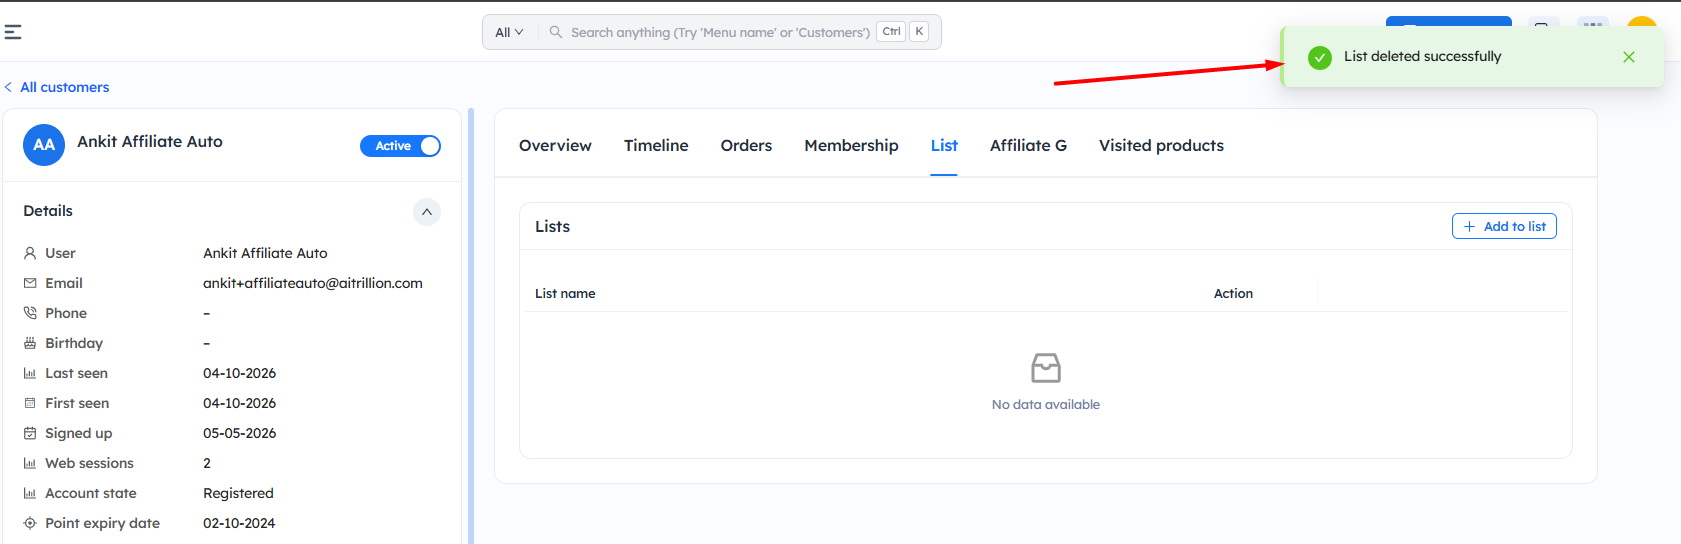View the Visited products tab
This screenshot has height=544, width=1681.
1161,145
